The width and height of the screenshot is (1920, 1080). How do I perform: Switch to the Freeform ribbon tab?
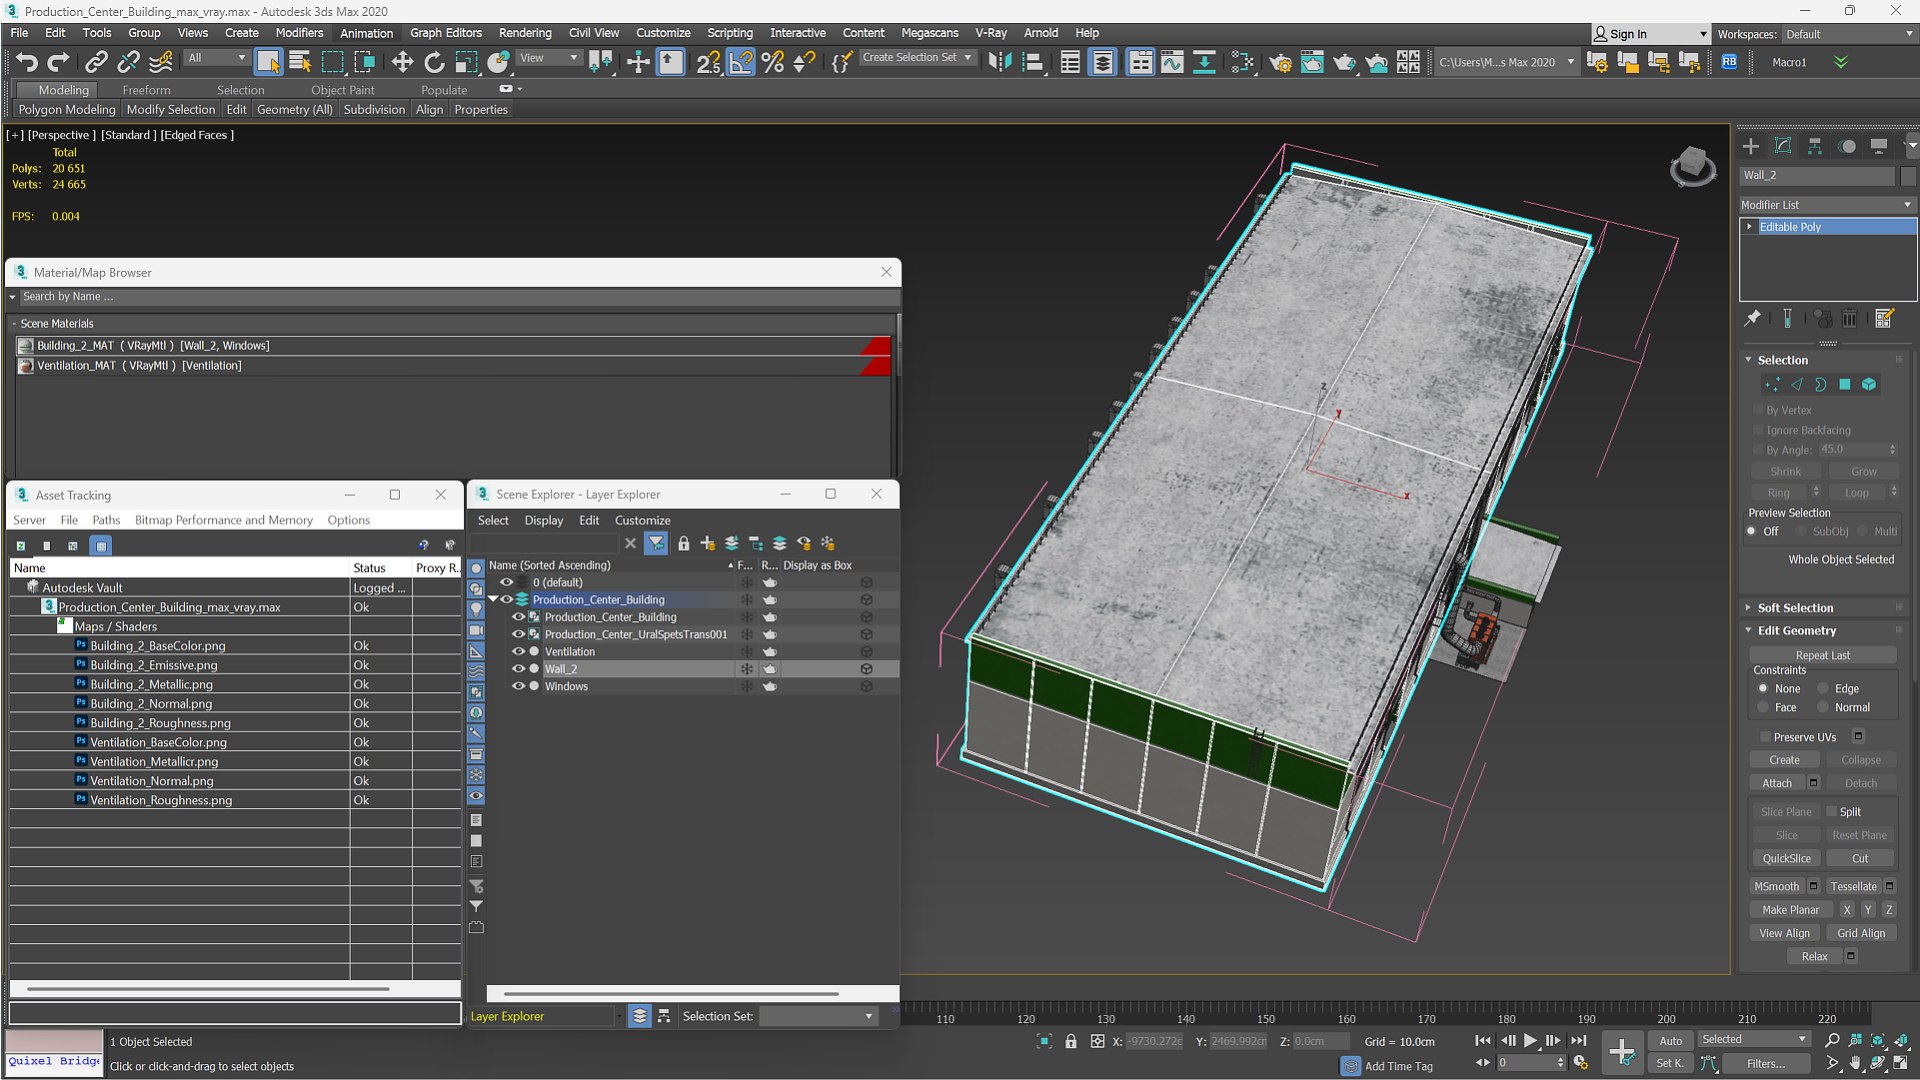[x=146, y=90]
